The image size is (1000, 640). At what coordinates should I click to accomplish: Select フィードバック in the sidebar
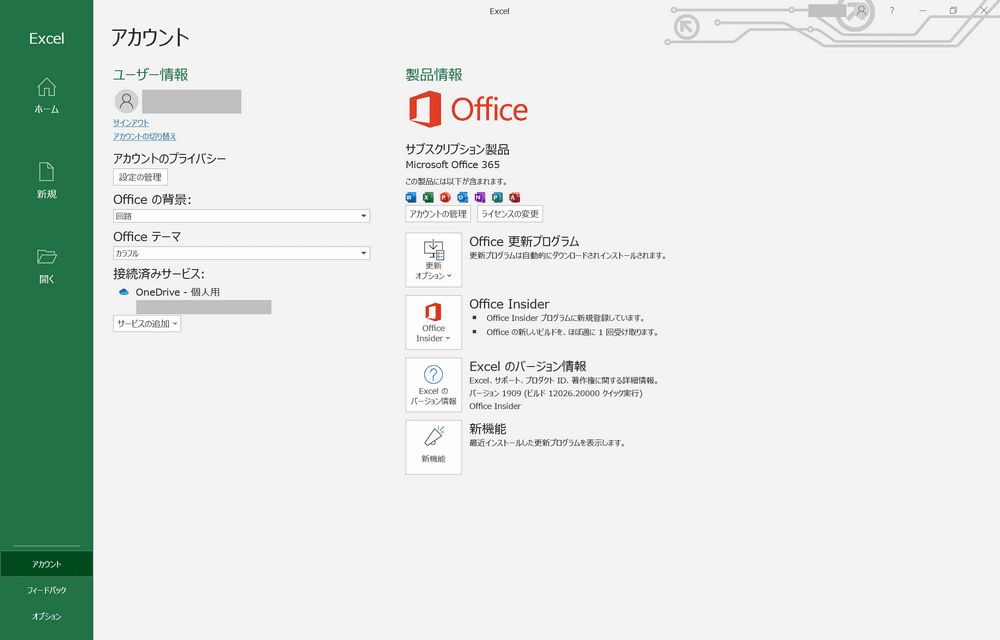click(x=47, y=590)
